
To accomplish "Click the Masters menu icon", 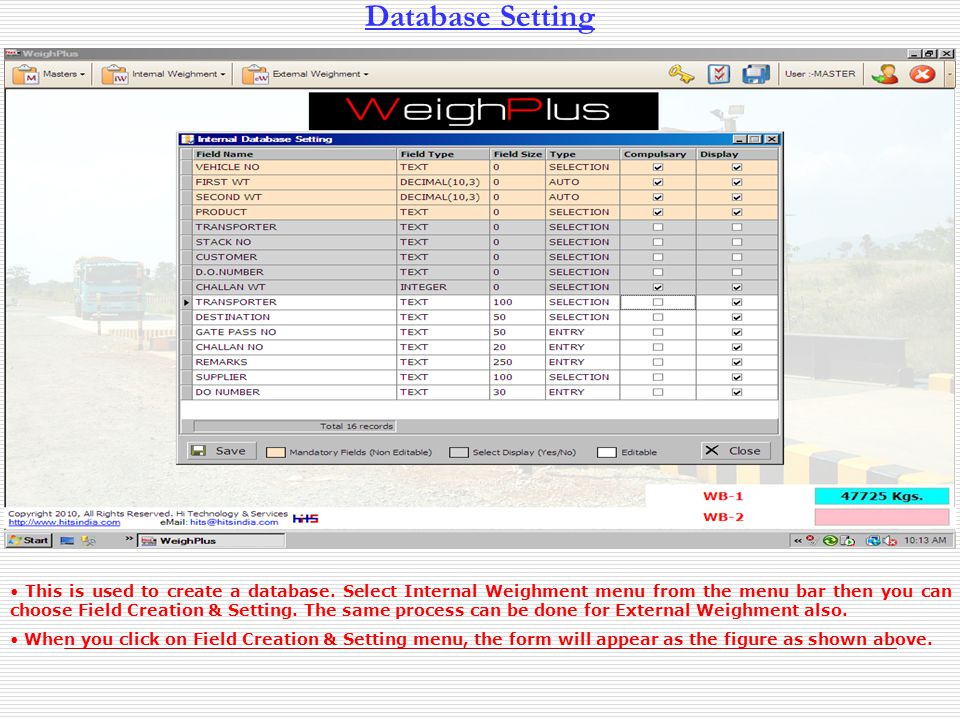I will pyautogui.click(x=26, y=75).
